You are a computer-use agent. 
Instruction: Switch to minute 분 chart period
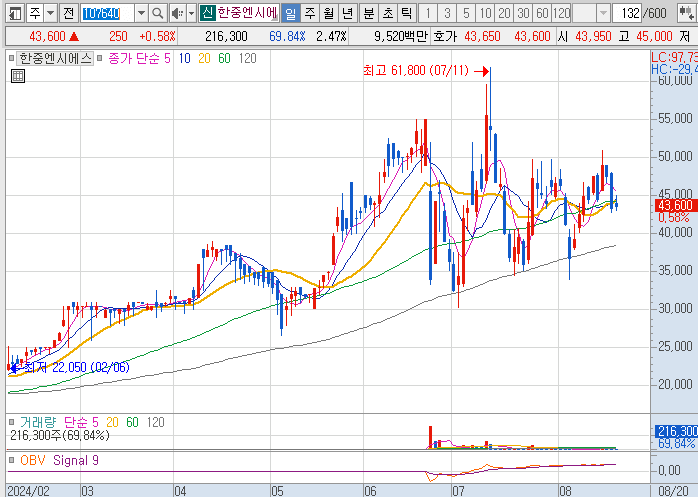pyautogui.click(x=369, y=13)
